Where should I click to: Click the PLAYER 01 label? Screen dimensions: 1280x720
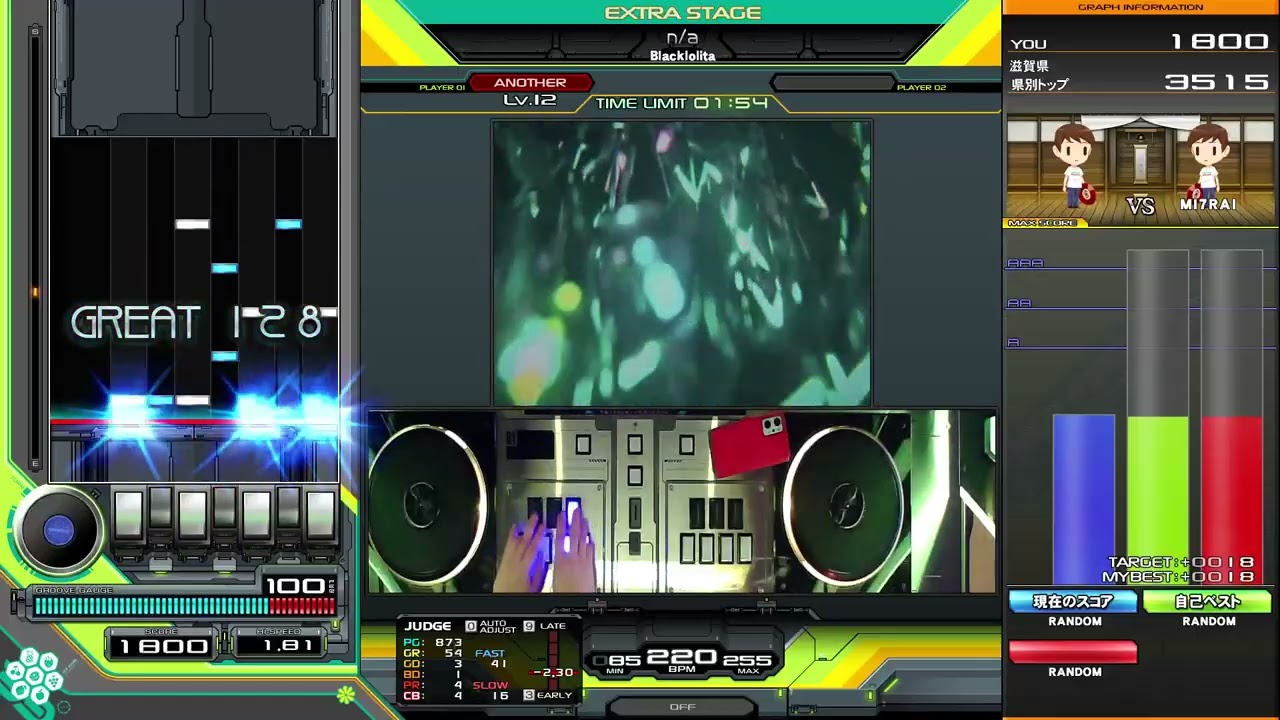tap(442, 87)
